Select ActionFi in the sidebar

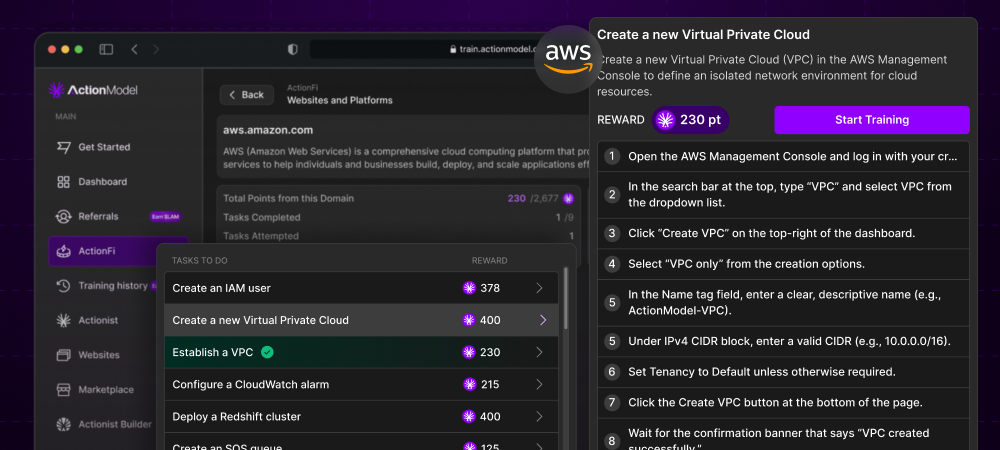118,251
